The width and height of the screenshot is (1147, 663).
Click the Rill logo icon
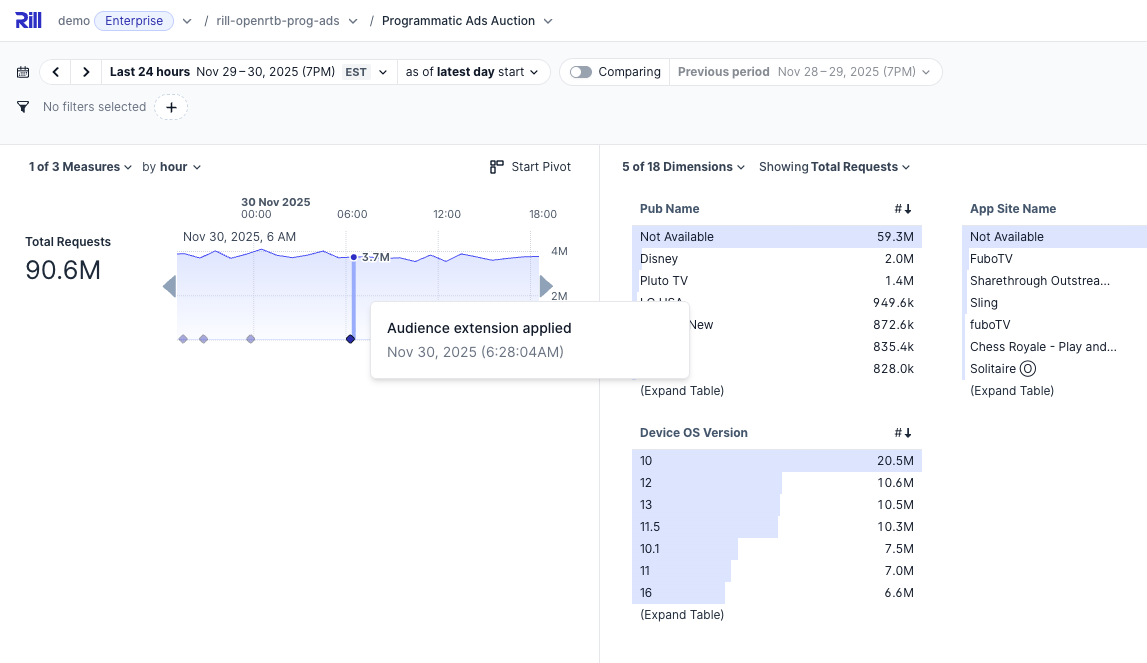tap(28, 21)
